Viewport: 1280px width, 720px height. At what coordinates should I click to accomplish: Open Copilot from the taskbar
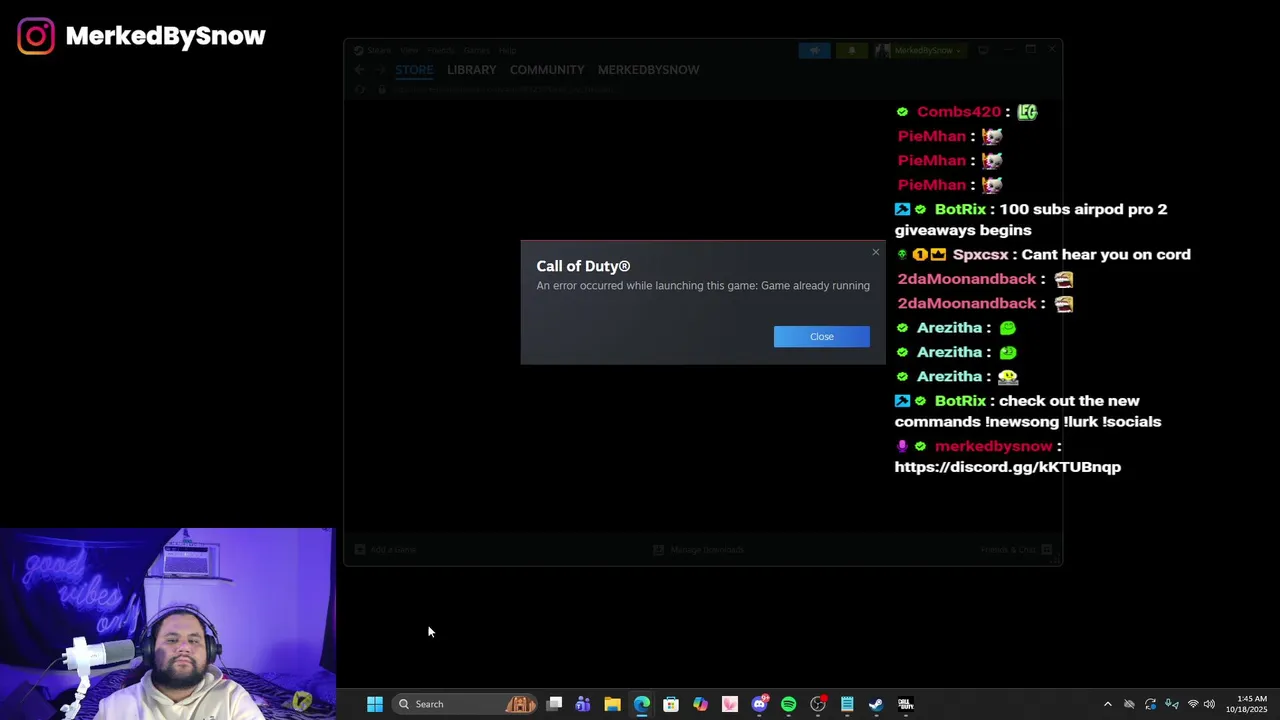pos(700,704)
